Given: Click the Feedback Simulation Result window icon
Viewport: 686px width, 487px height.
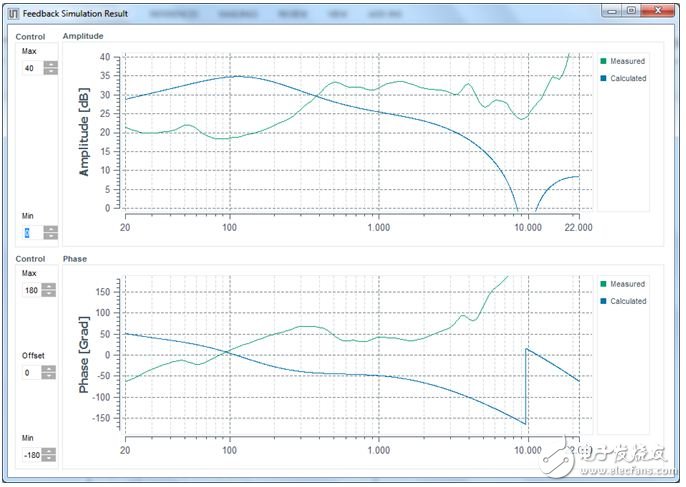Looking at the screenshot, I should coord(14,14).
